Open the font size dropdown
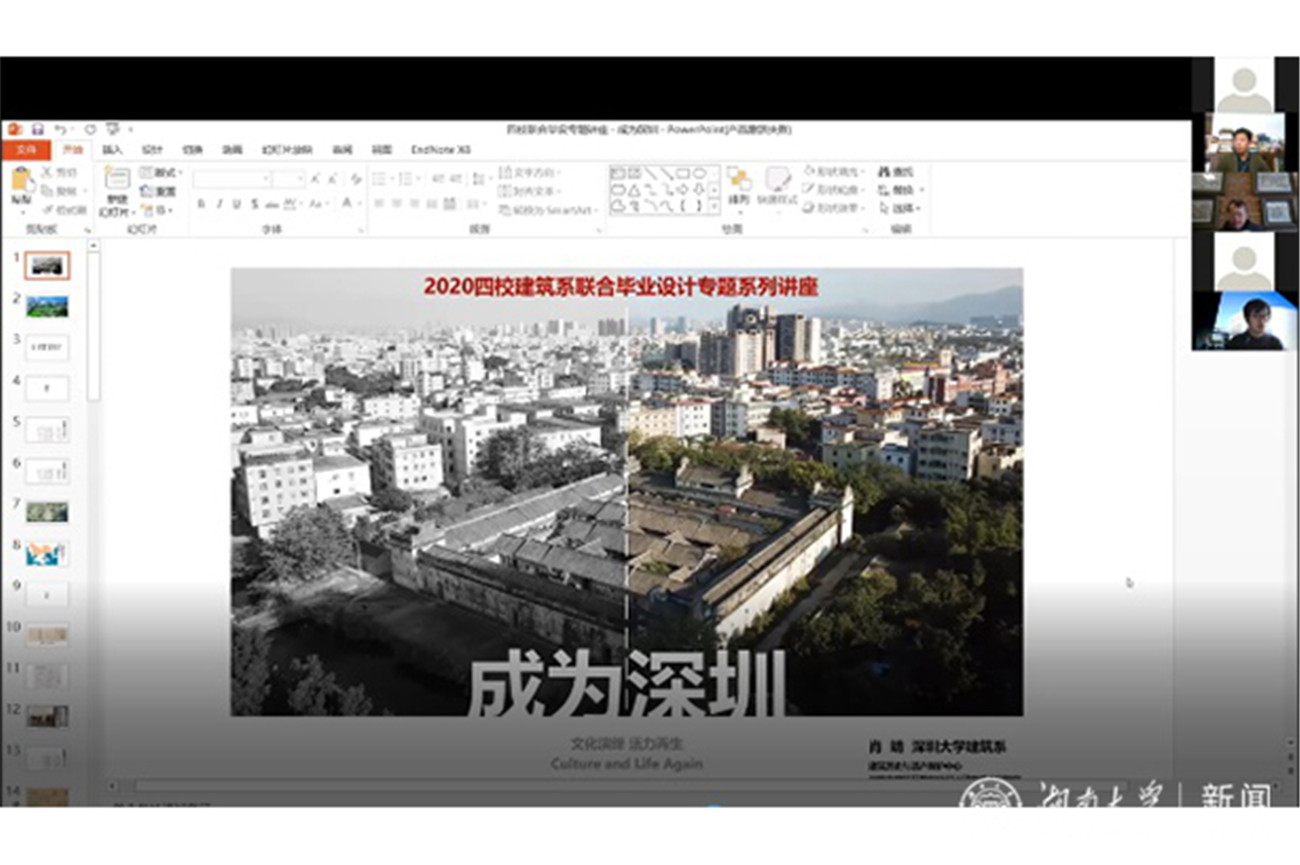This screenshot has height=865, width=1300. pyautogui.click(x=289, y=179)
